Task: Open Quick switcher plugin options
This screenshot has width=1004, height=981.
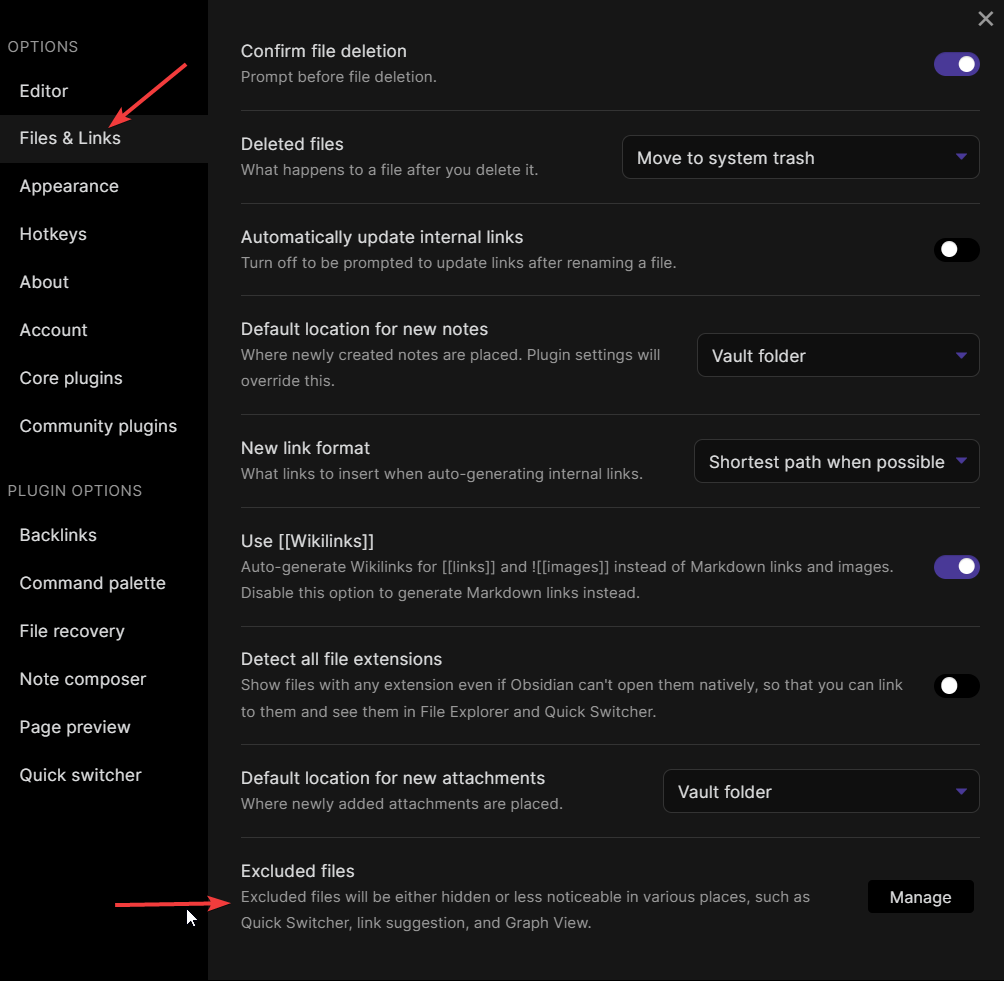Action: pyautogui.click(x=80, y=775)
